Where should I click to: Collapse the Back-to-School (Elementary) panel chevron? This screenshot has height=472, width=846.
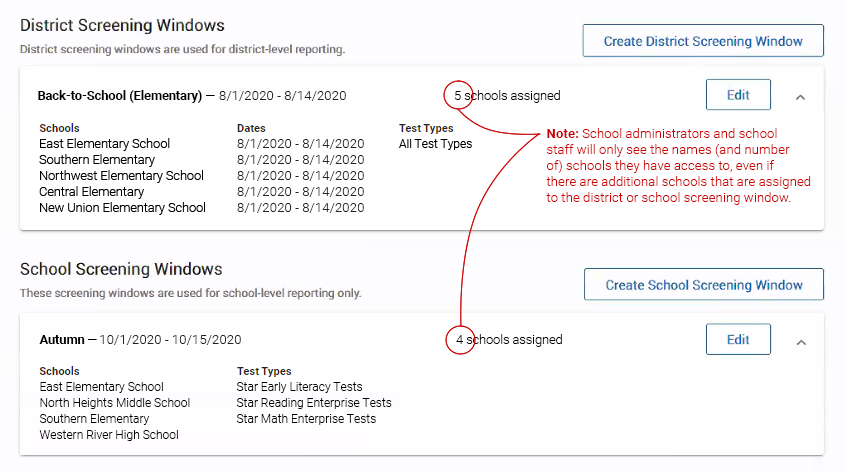click(x=801, y=97)
